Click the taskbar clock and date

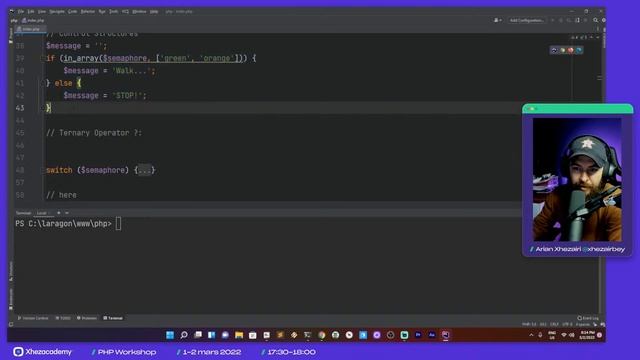(x=587, y=335)
